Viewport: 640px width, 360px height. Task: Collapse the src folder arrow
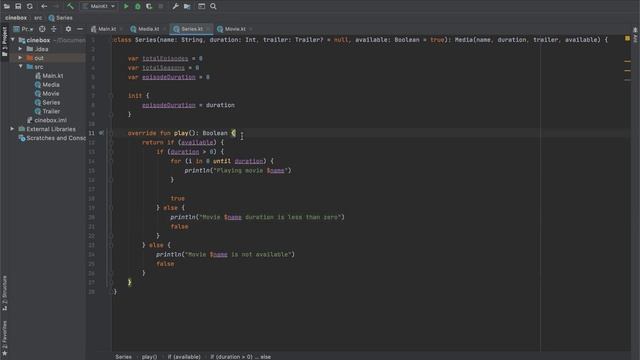20,67
